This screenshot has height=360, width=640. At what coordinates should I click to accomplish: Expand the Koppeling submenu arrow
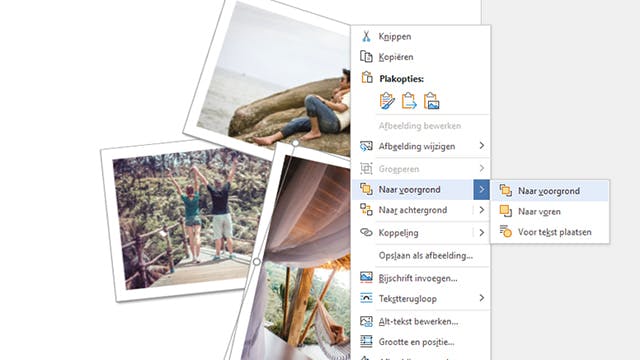tap(482, 233)
